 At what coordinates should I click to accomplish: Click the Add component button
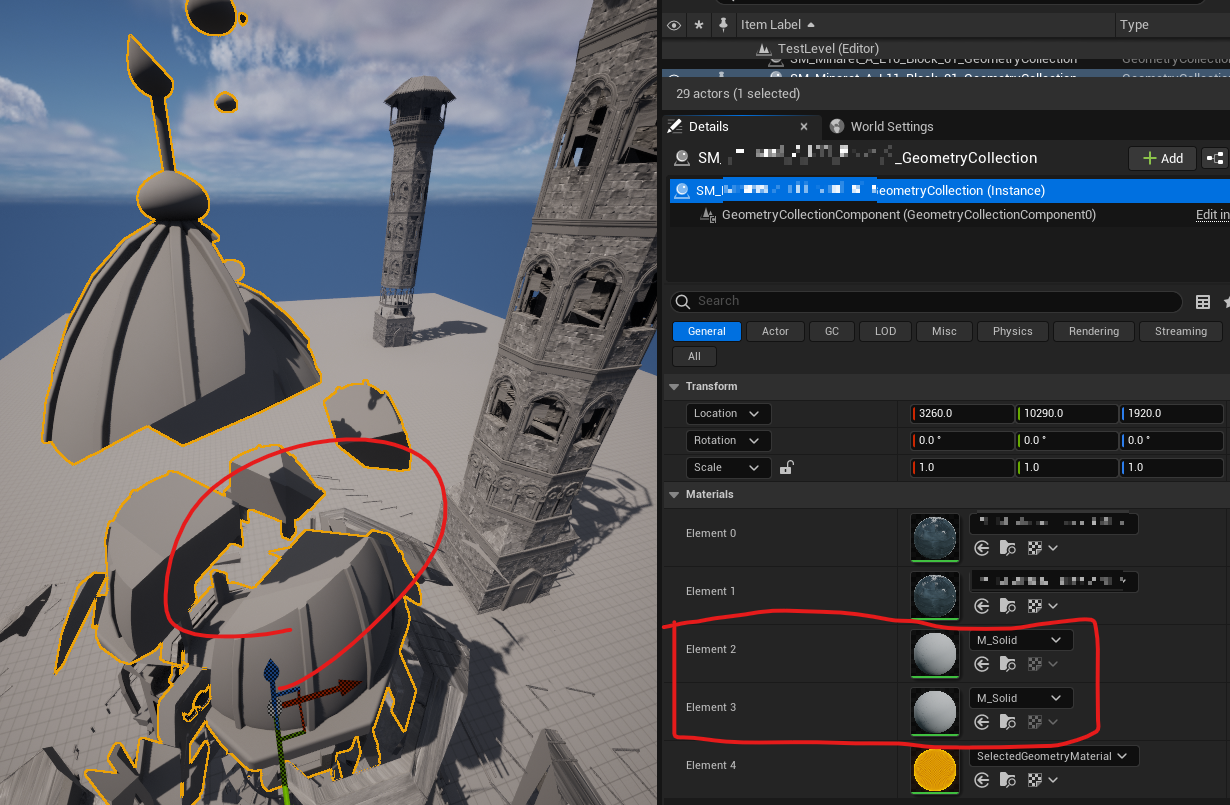[1162, 158]
